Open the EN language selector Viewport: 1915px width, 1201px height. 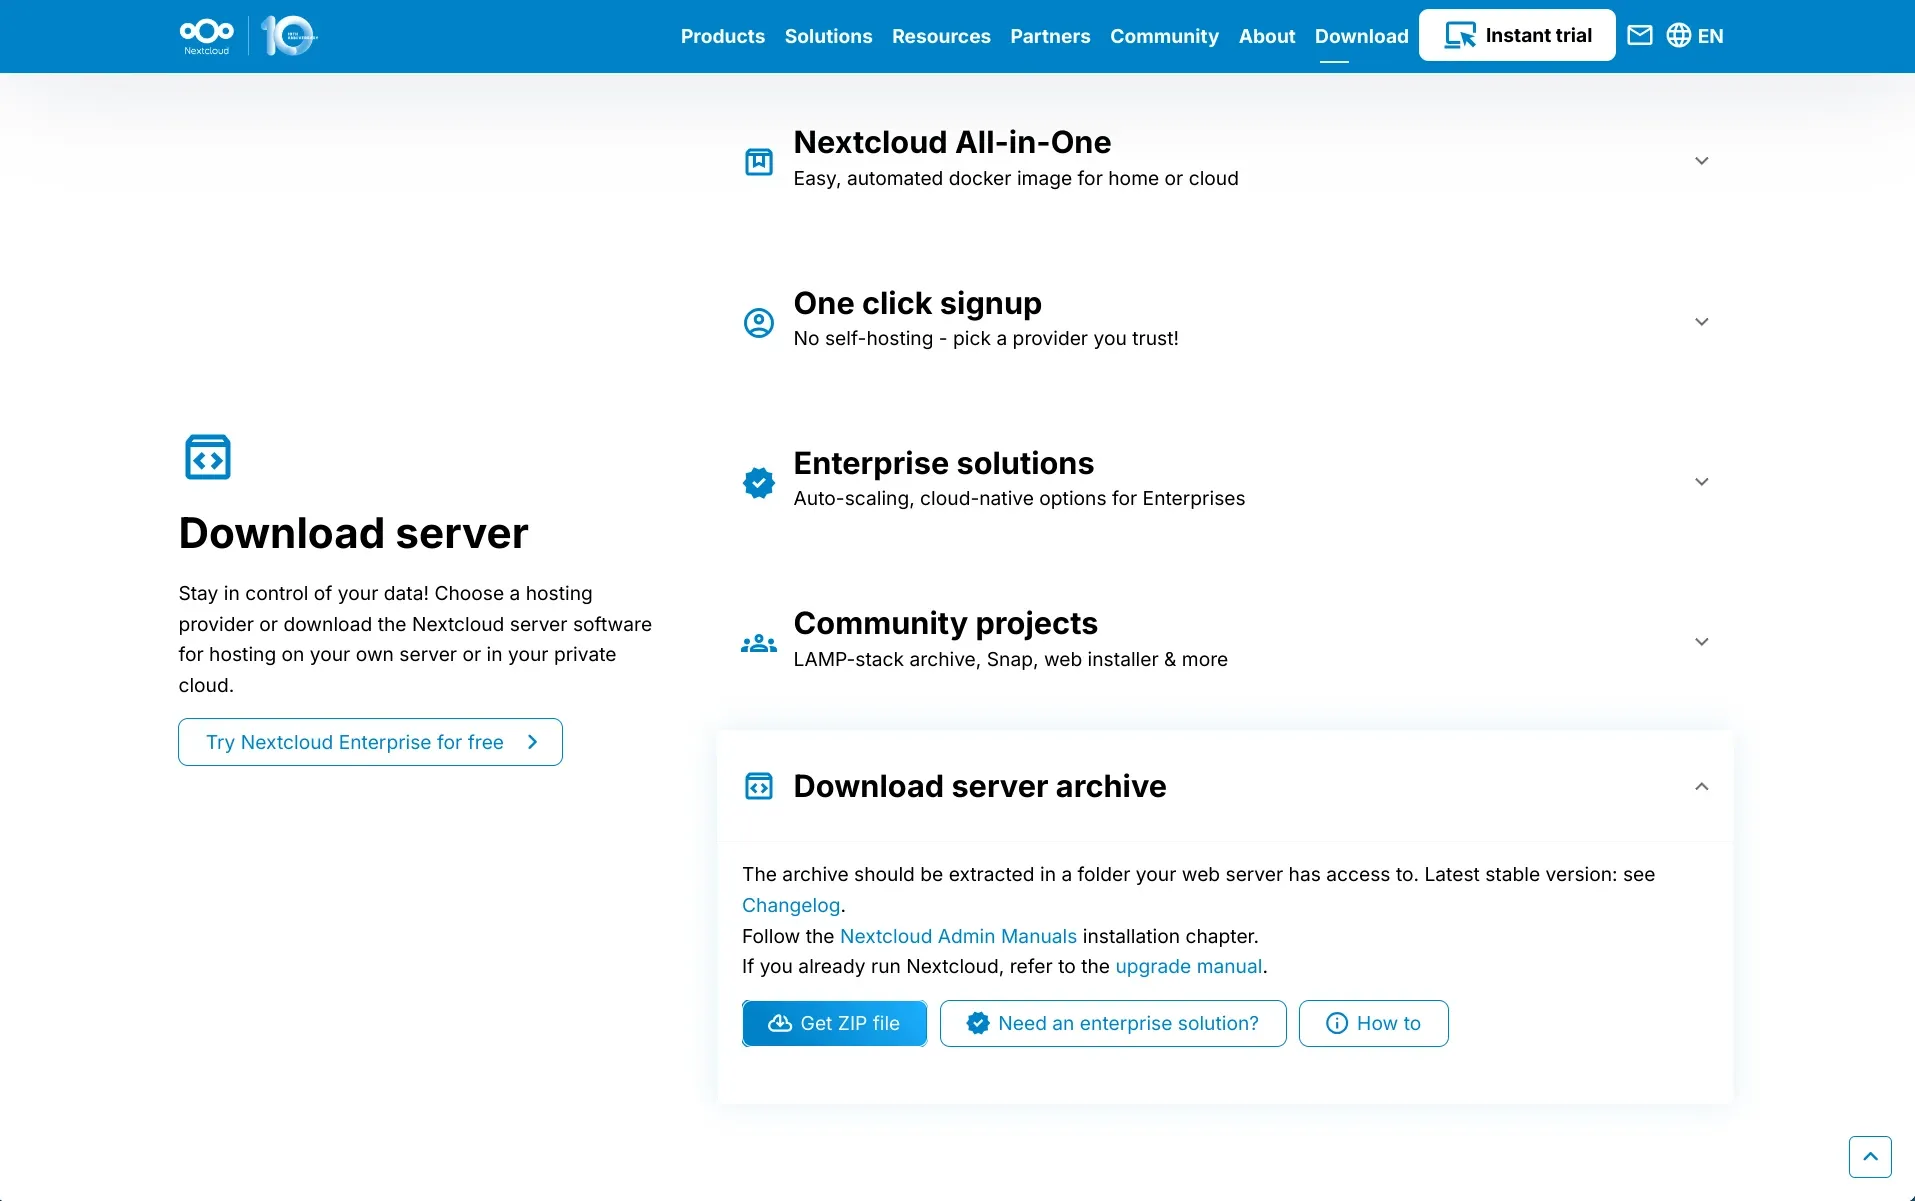[1710, 36]
